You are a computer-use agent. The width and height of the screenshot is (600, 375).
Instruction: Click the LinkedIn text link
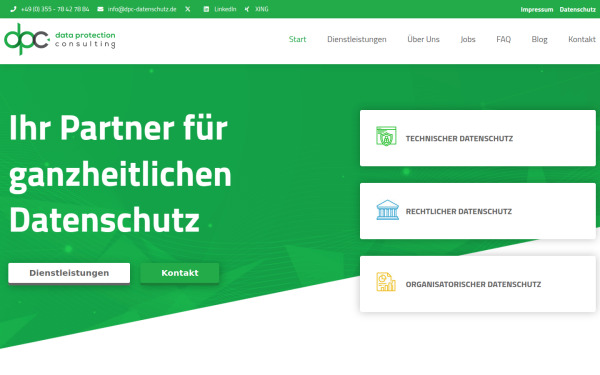tap(225, 9)
